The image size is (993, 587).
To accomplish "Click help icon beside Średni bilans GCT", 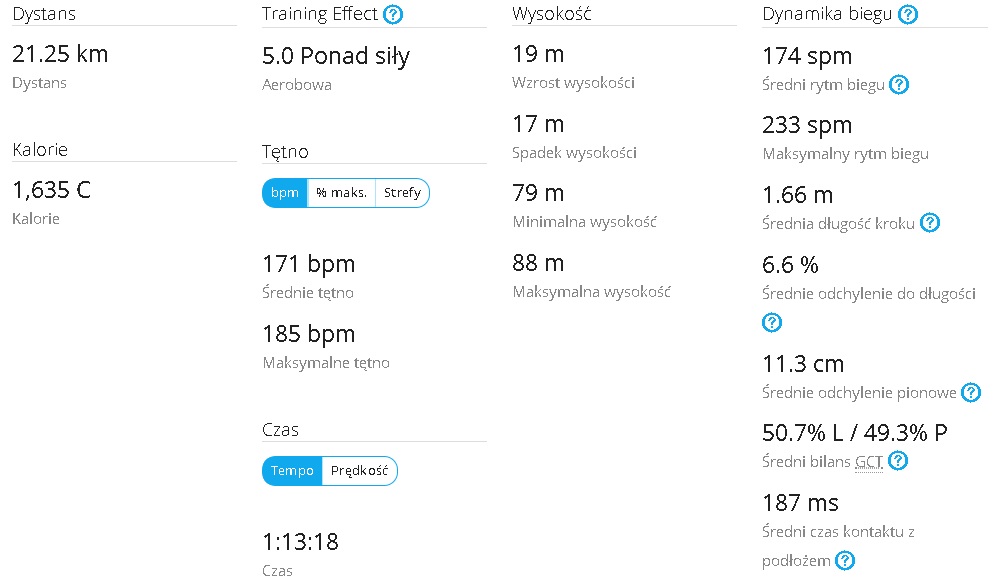I will 898,461.
